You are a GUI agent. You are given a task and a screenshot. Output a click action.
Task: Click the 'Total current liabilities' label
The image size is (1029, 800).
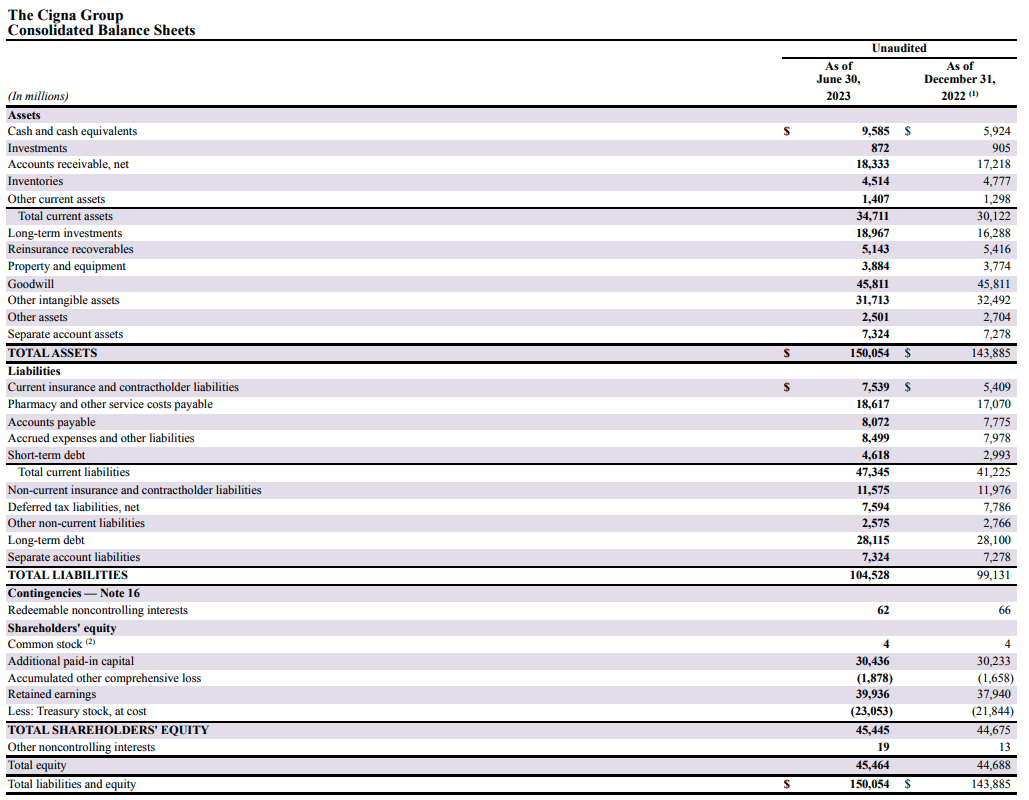[x=74, y=473]
